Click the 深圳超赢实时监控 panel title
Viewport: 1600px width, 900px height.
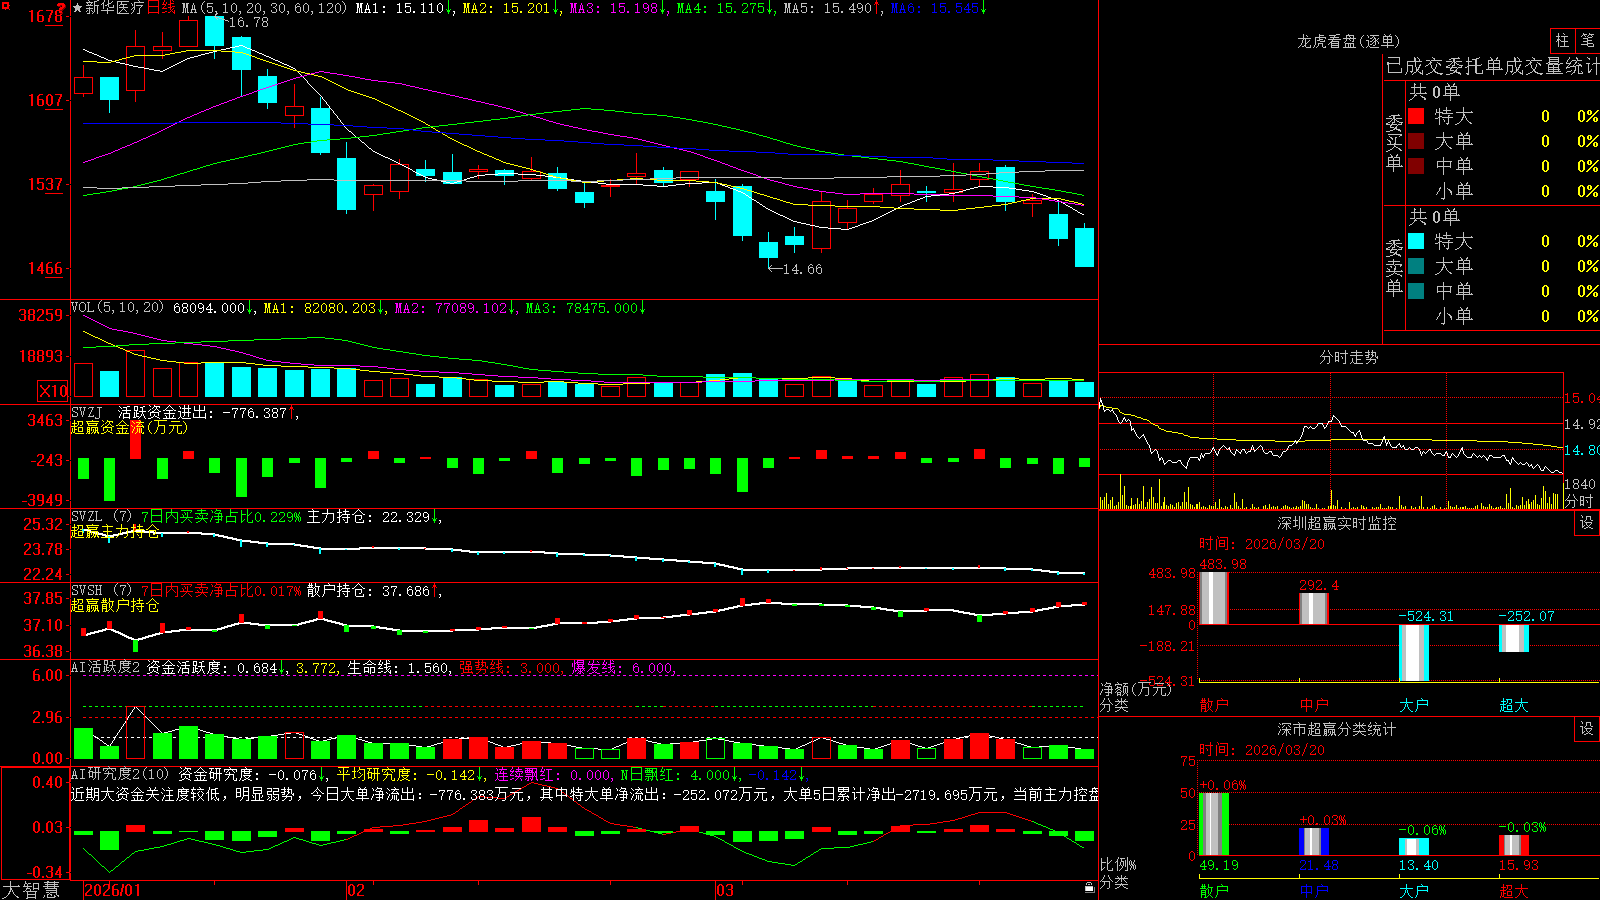(x=1336, y=523)
